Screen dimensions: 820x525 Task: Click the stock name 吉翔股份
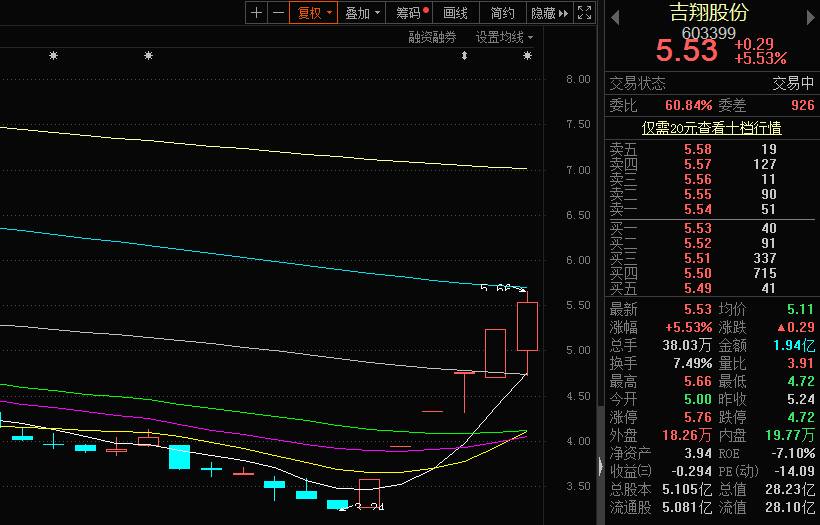coord(710,12)
